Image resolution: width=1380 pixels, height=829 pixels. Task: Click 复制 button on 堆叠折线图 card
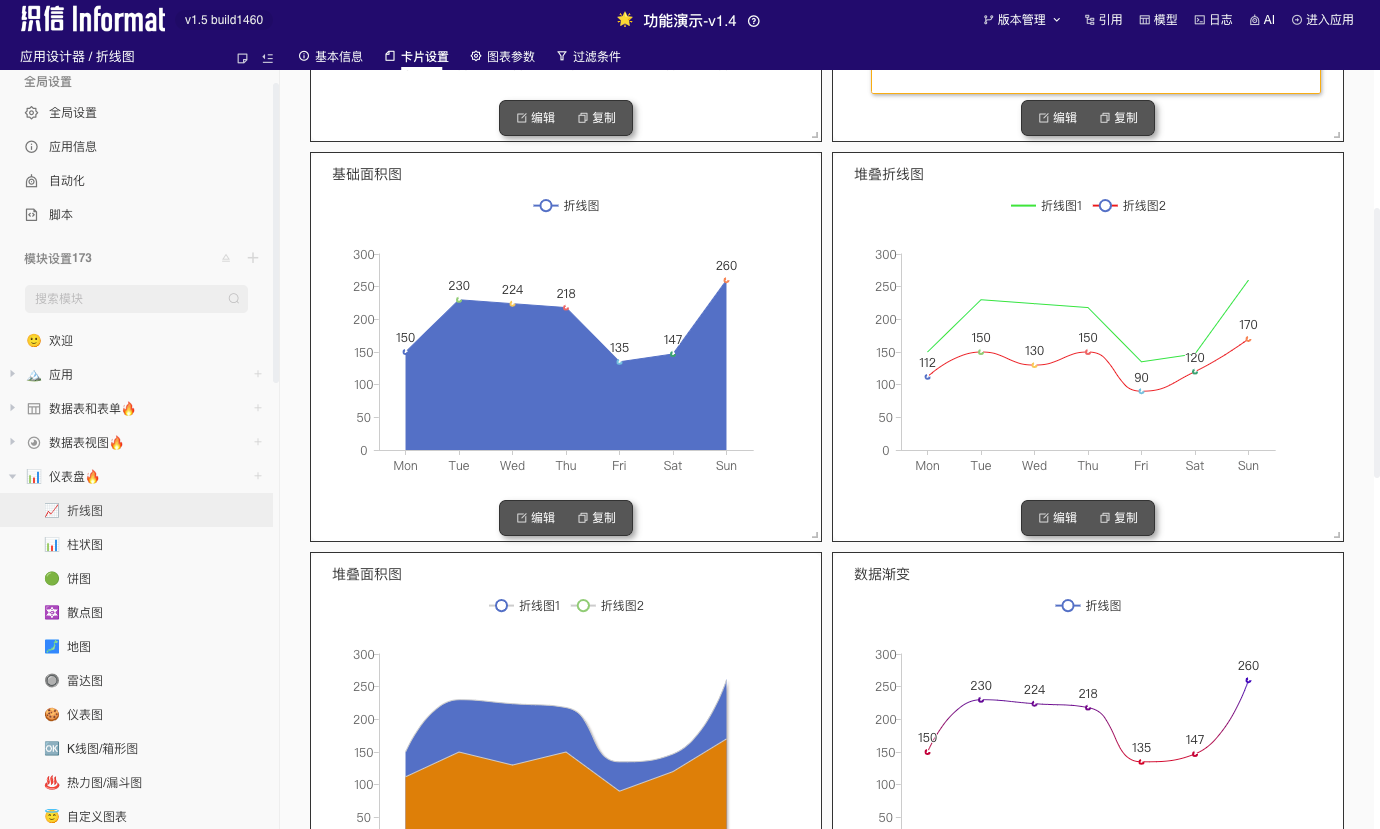click(x=1119, y=518)
